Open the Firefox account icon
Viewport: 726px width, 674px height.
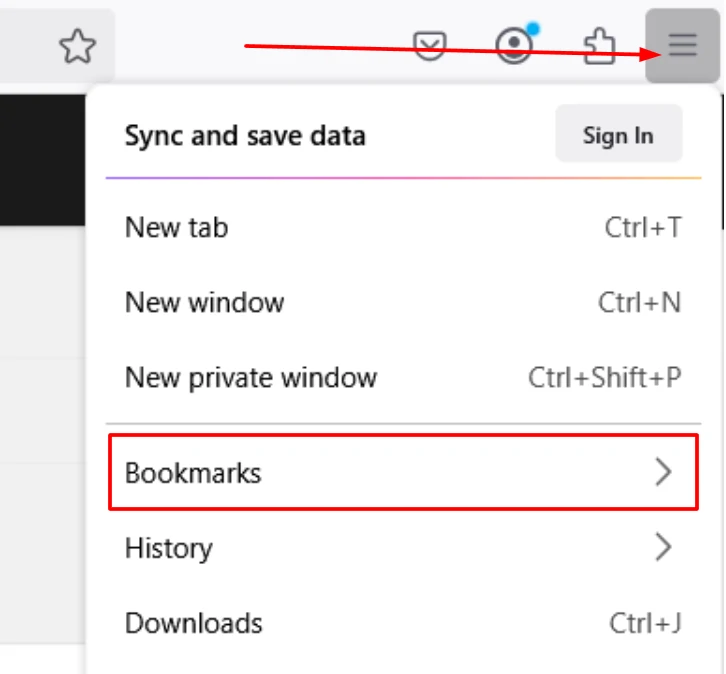click(513, 45)
